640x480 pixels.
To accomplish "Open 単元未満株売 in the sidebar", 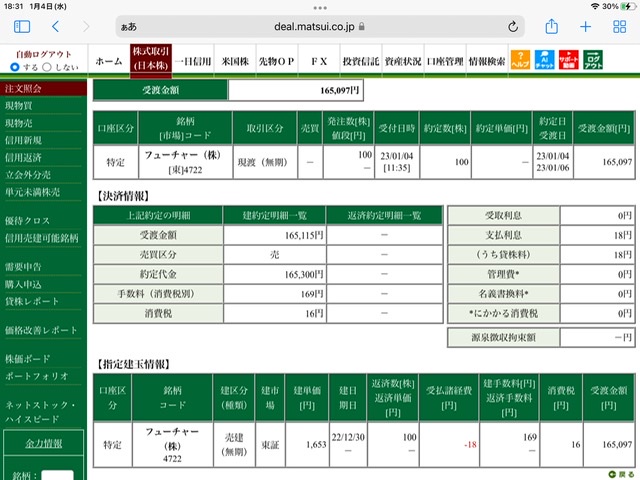I will click(x=32, y=192).
